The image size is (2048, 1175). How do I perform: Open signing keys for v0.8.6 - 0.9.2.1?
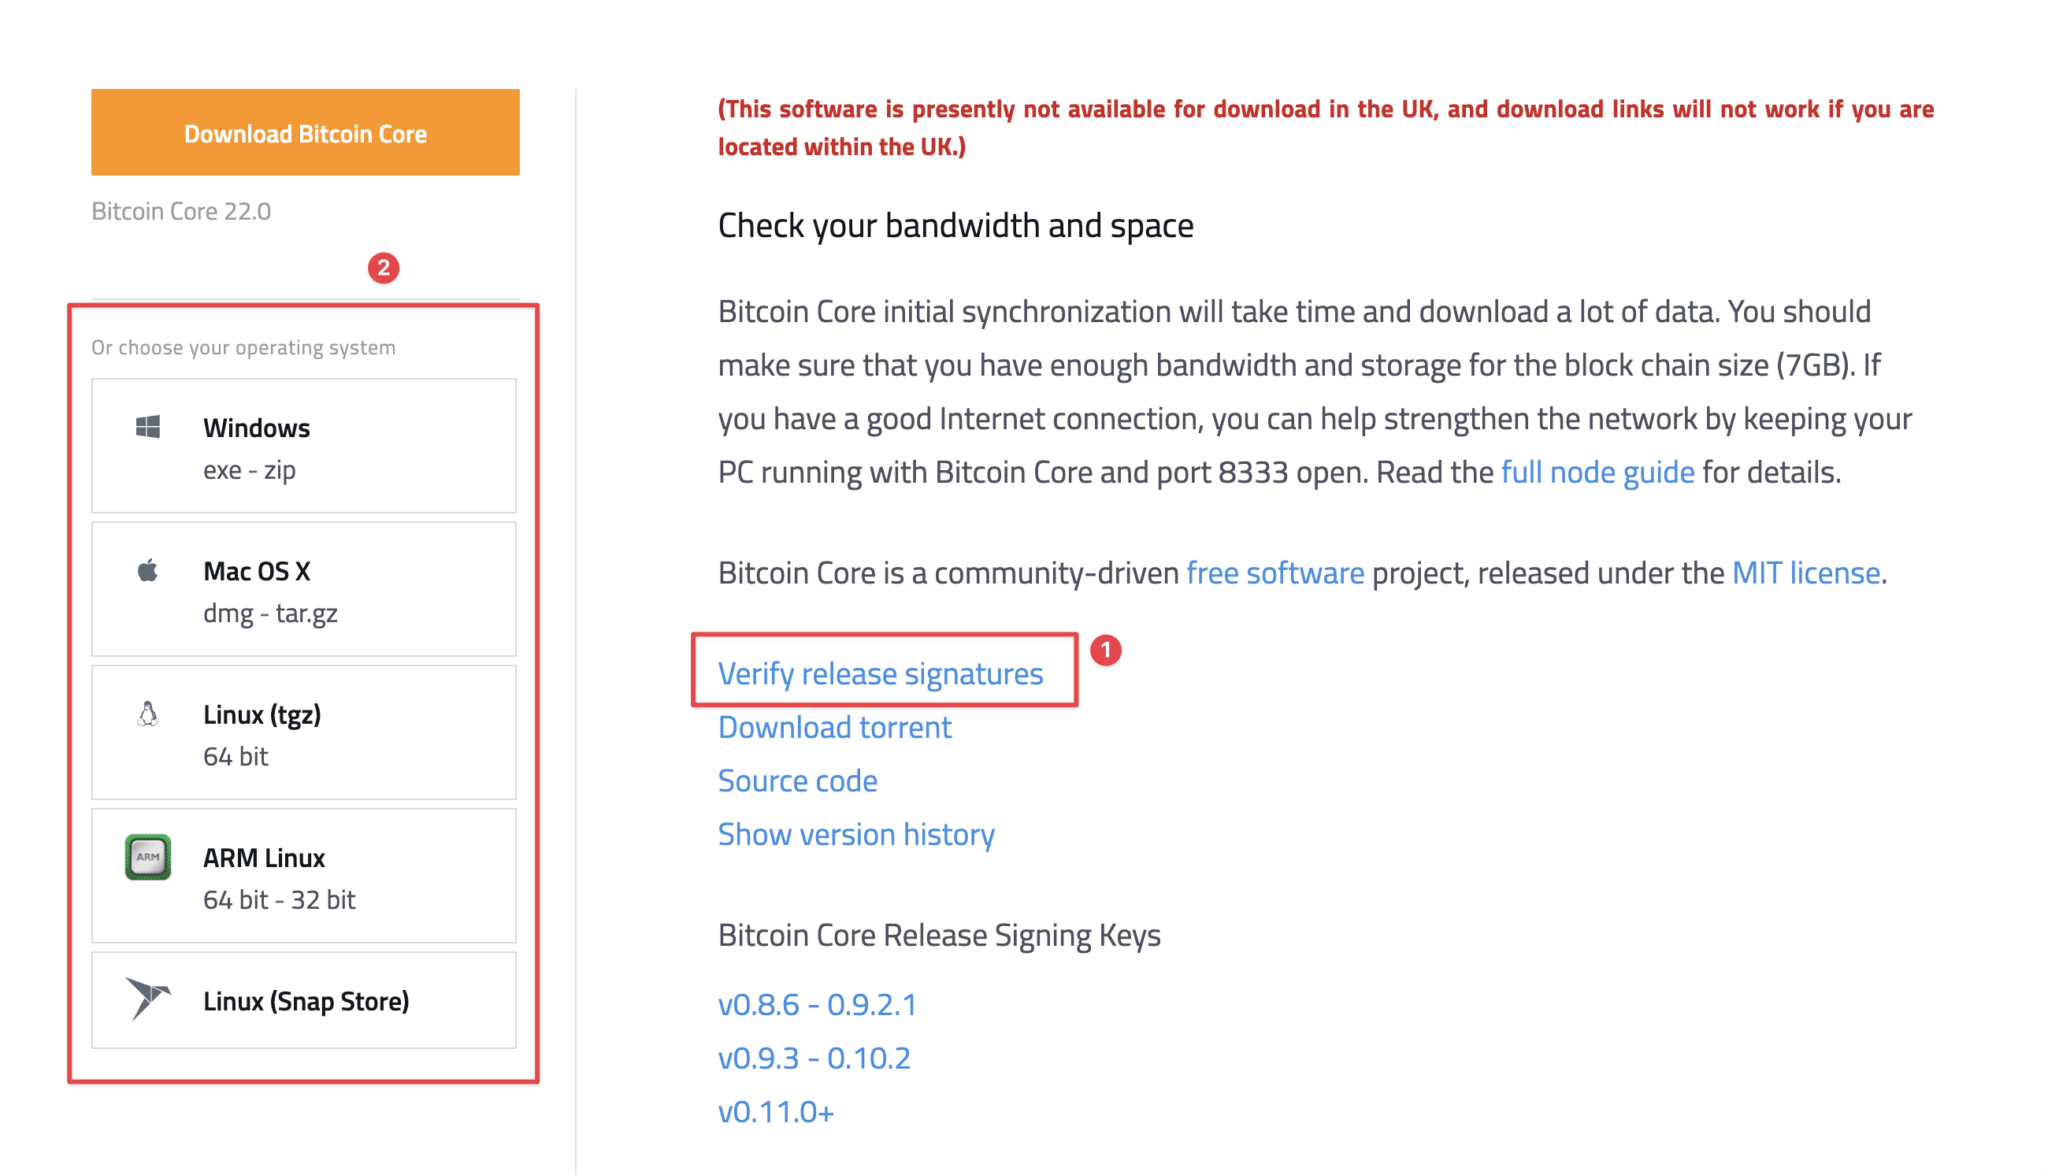[817, 1003]
